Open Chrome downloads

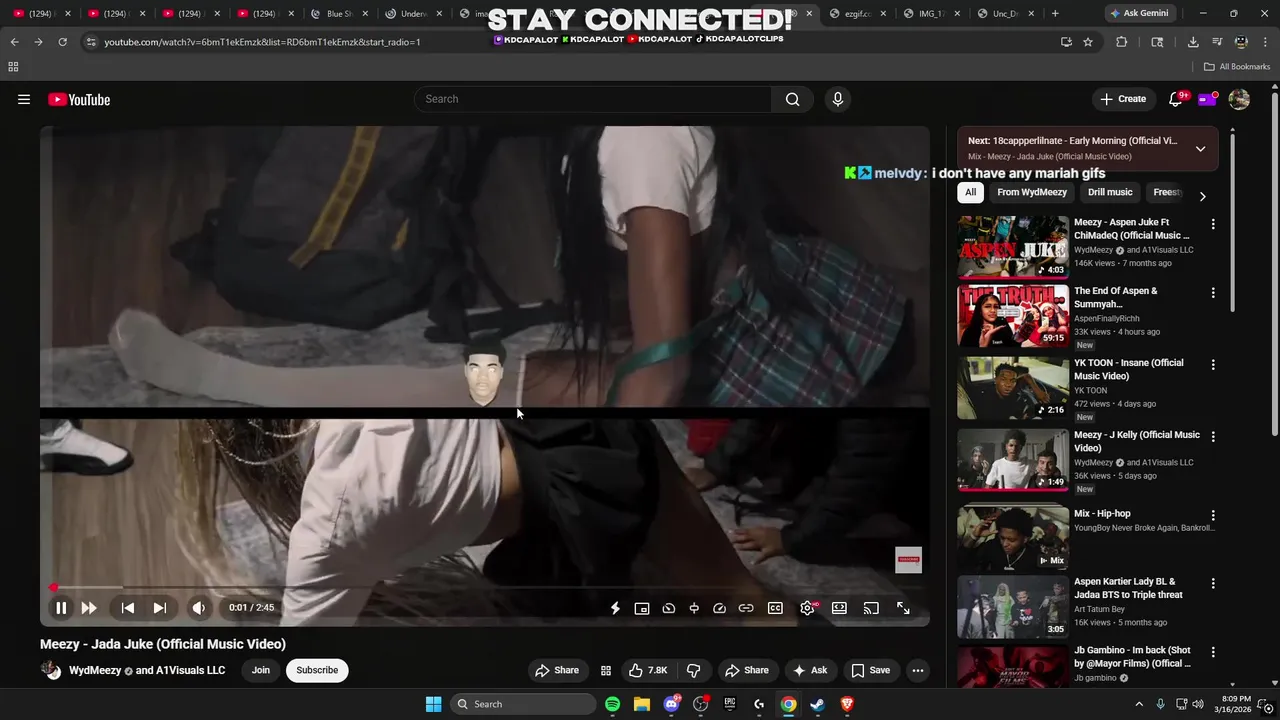(1193, 42)
